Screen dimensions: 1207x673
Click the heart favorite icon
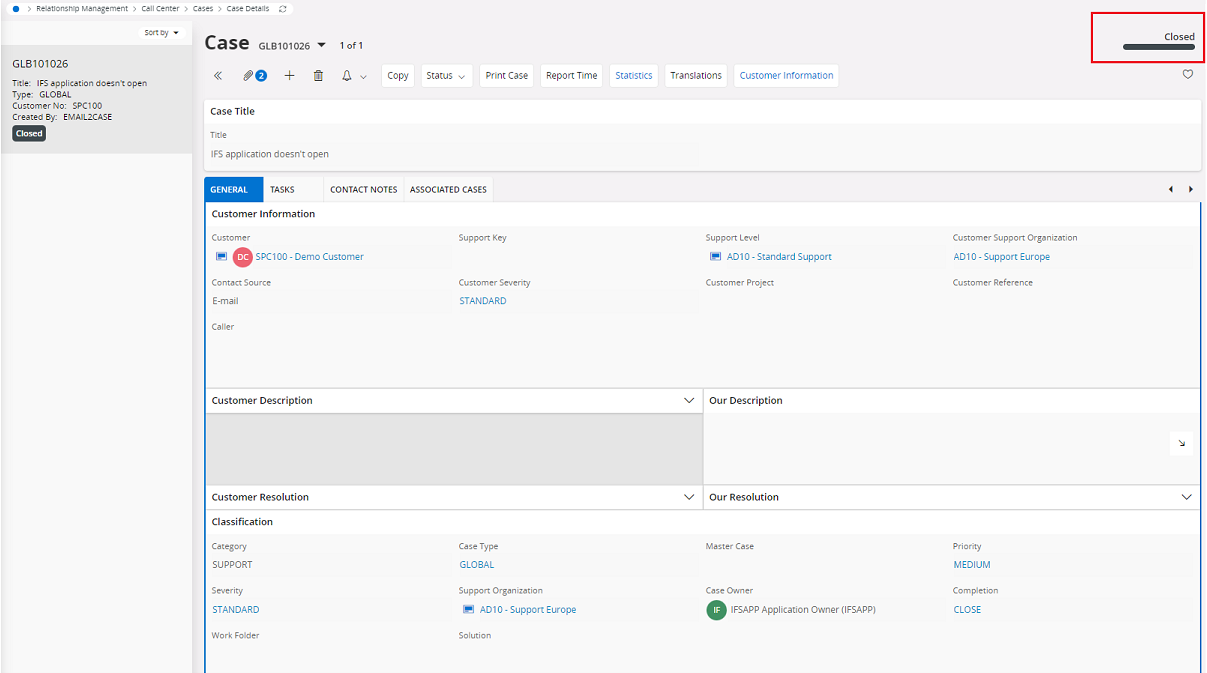point(1188,74)
